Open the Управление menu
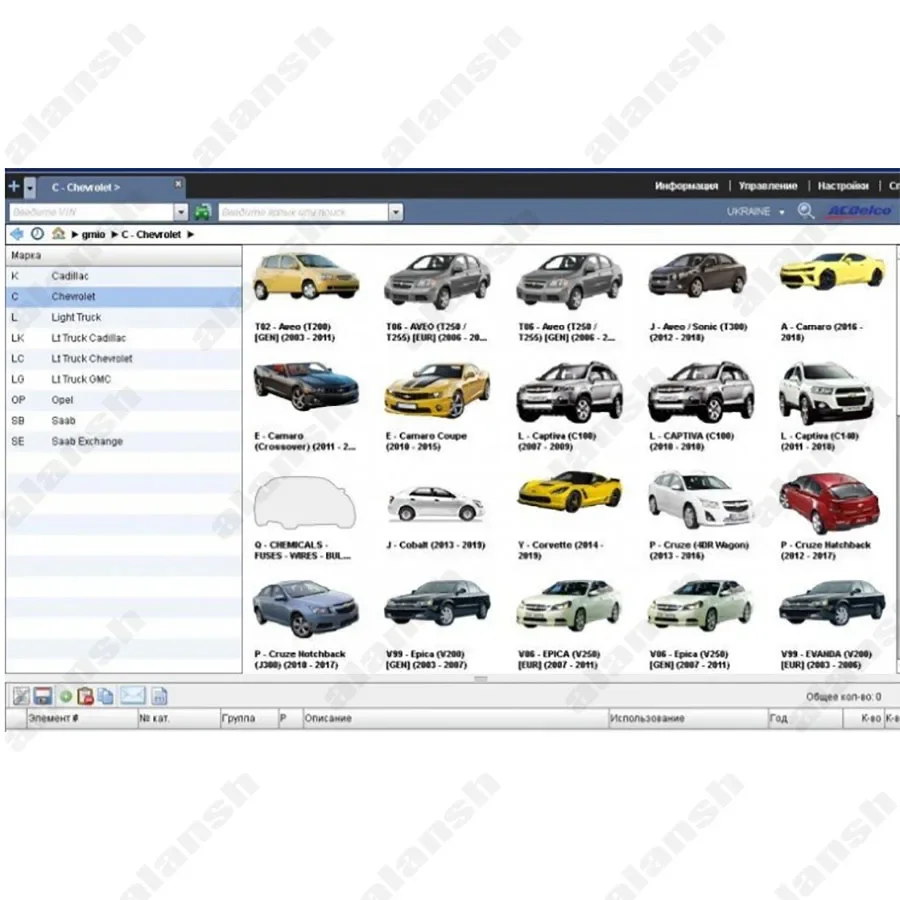Viewport: 900px width, 900px height. point(767,186)
